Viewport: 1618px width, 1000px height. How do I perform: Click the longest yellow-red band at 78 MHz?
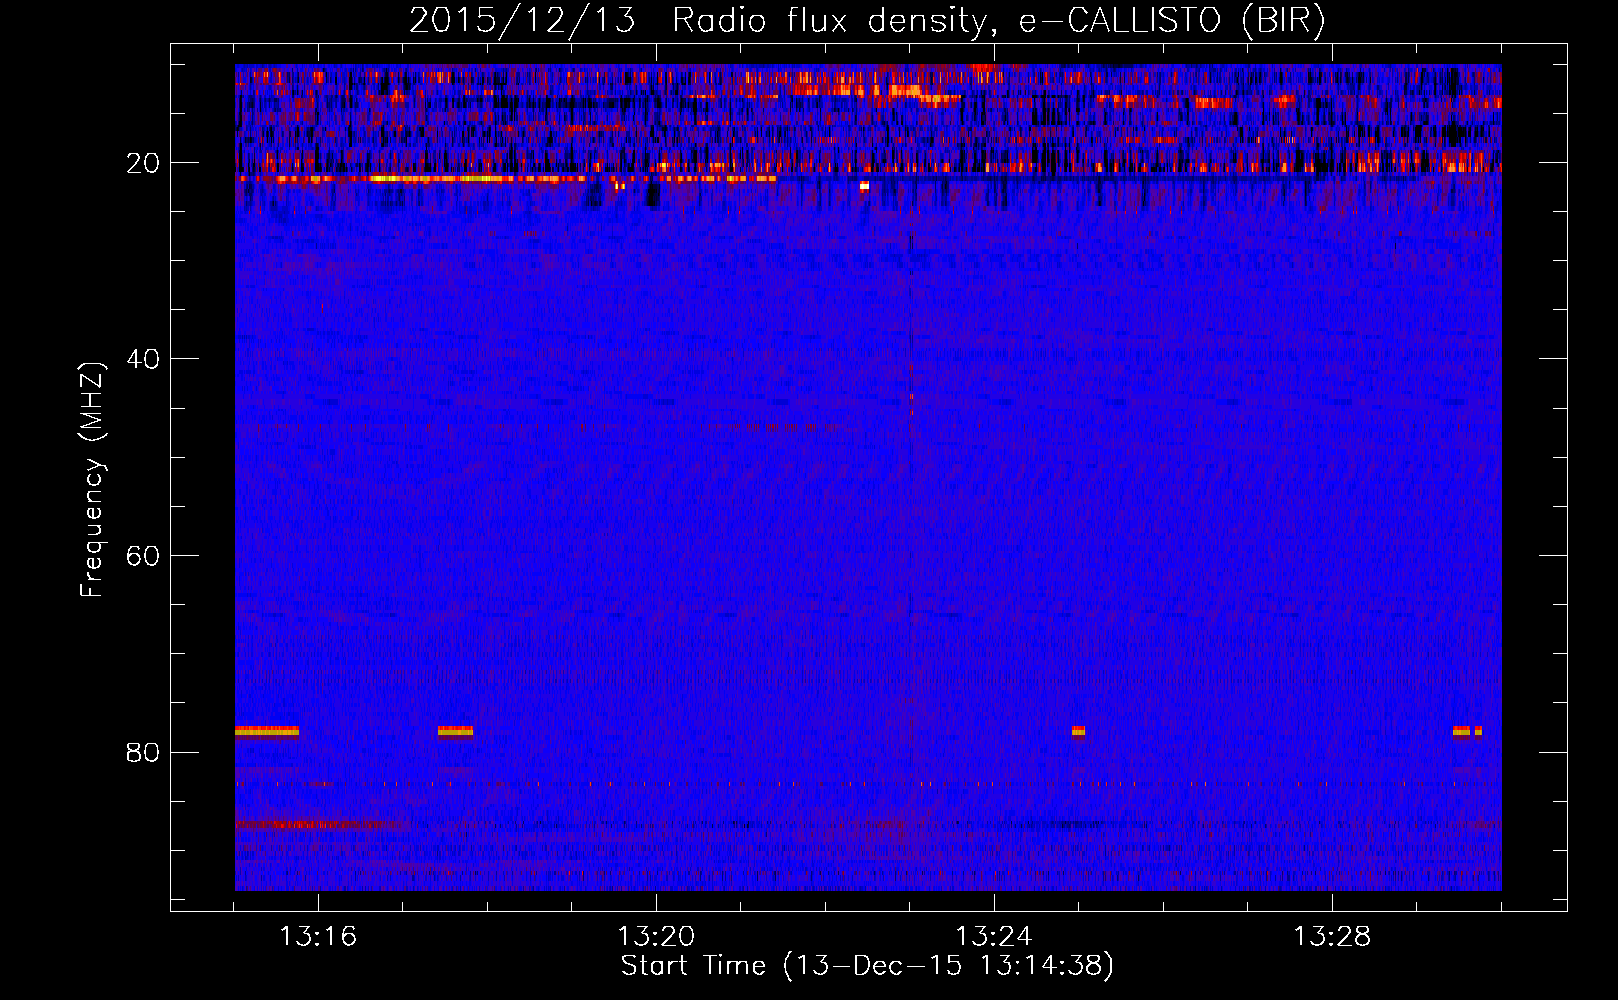click(x=267, y=731)
